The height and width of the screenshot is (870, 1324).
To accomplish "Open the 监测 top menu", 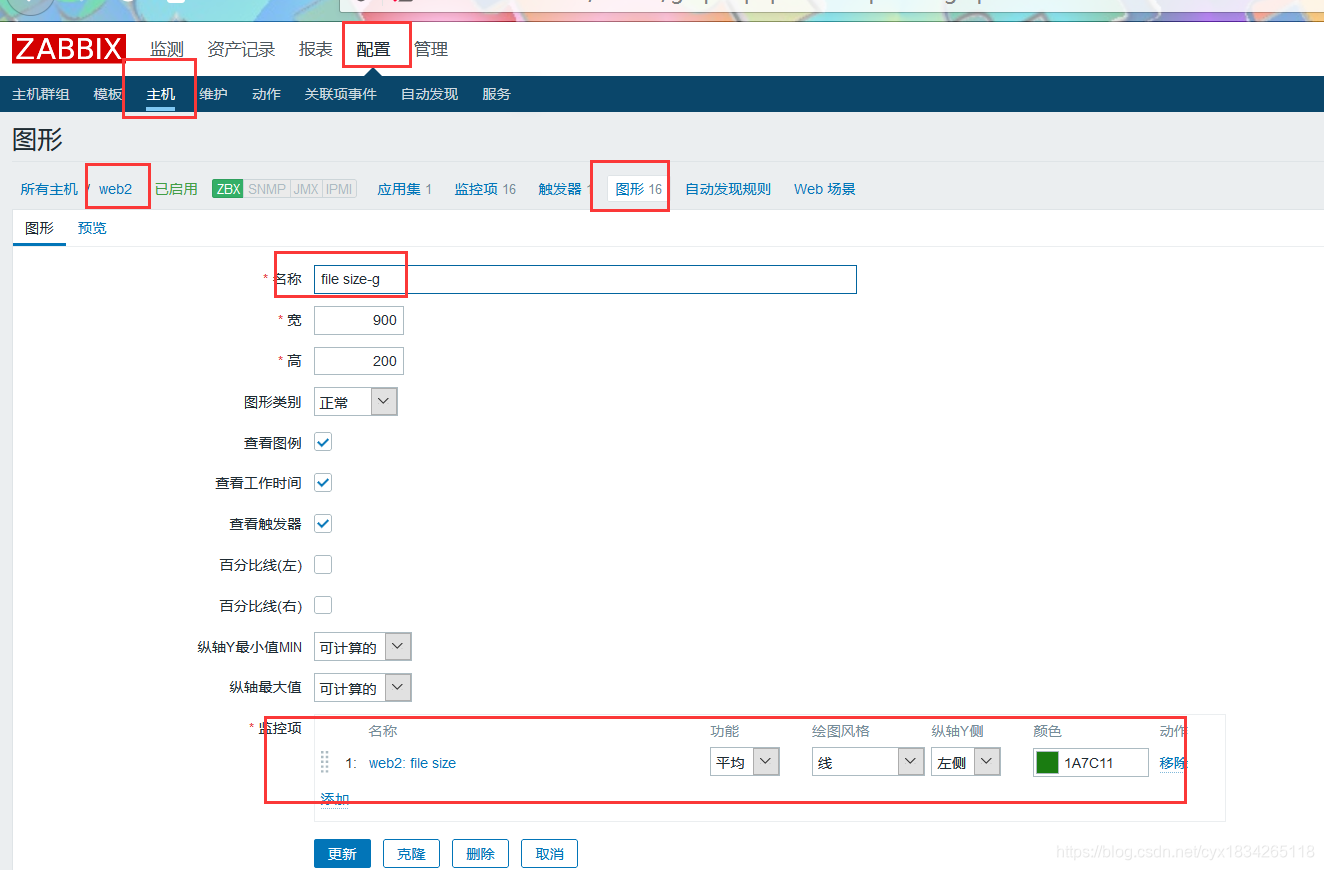I will [167, 49].
